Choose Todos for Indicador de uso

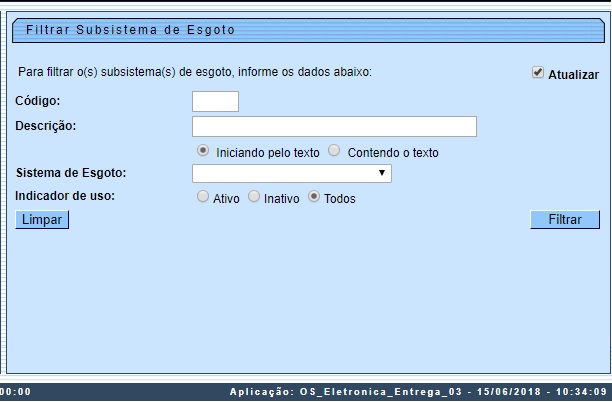tap(314, 197)
